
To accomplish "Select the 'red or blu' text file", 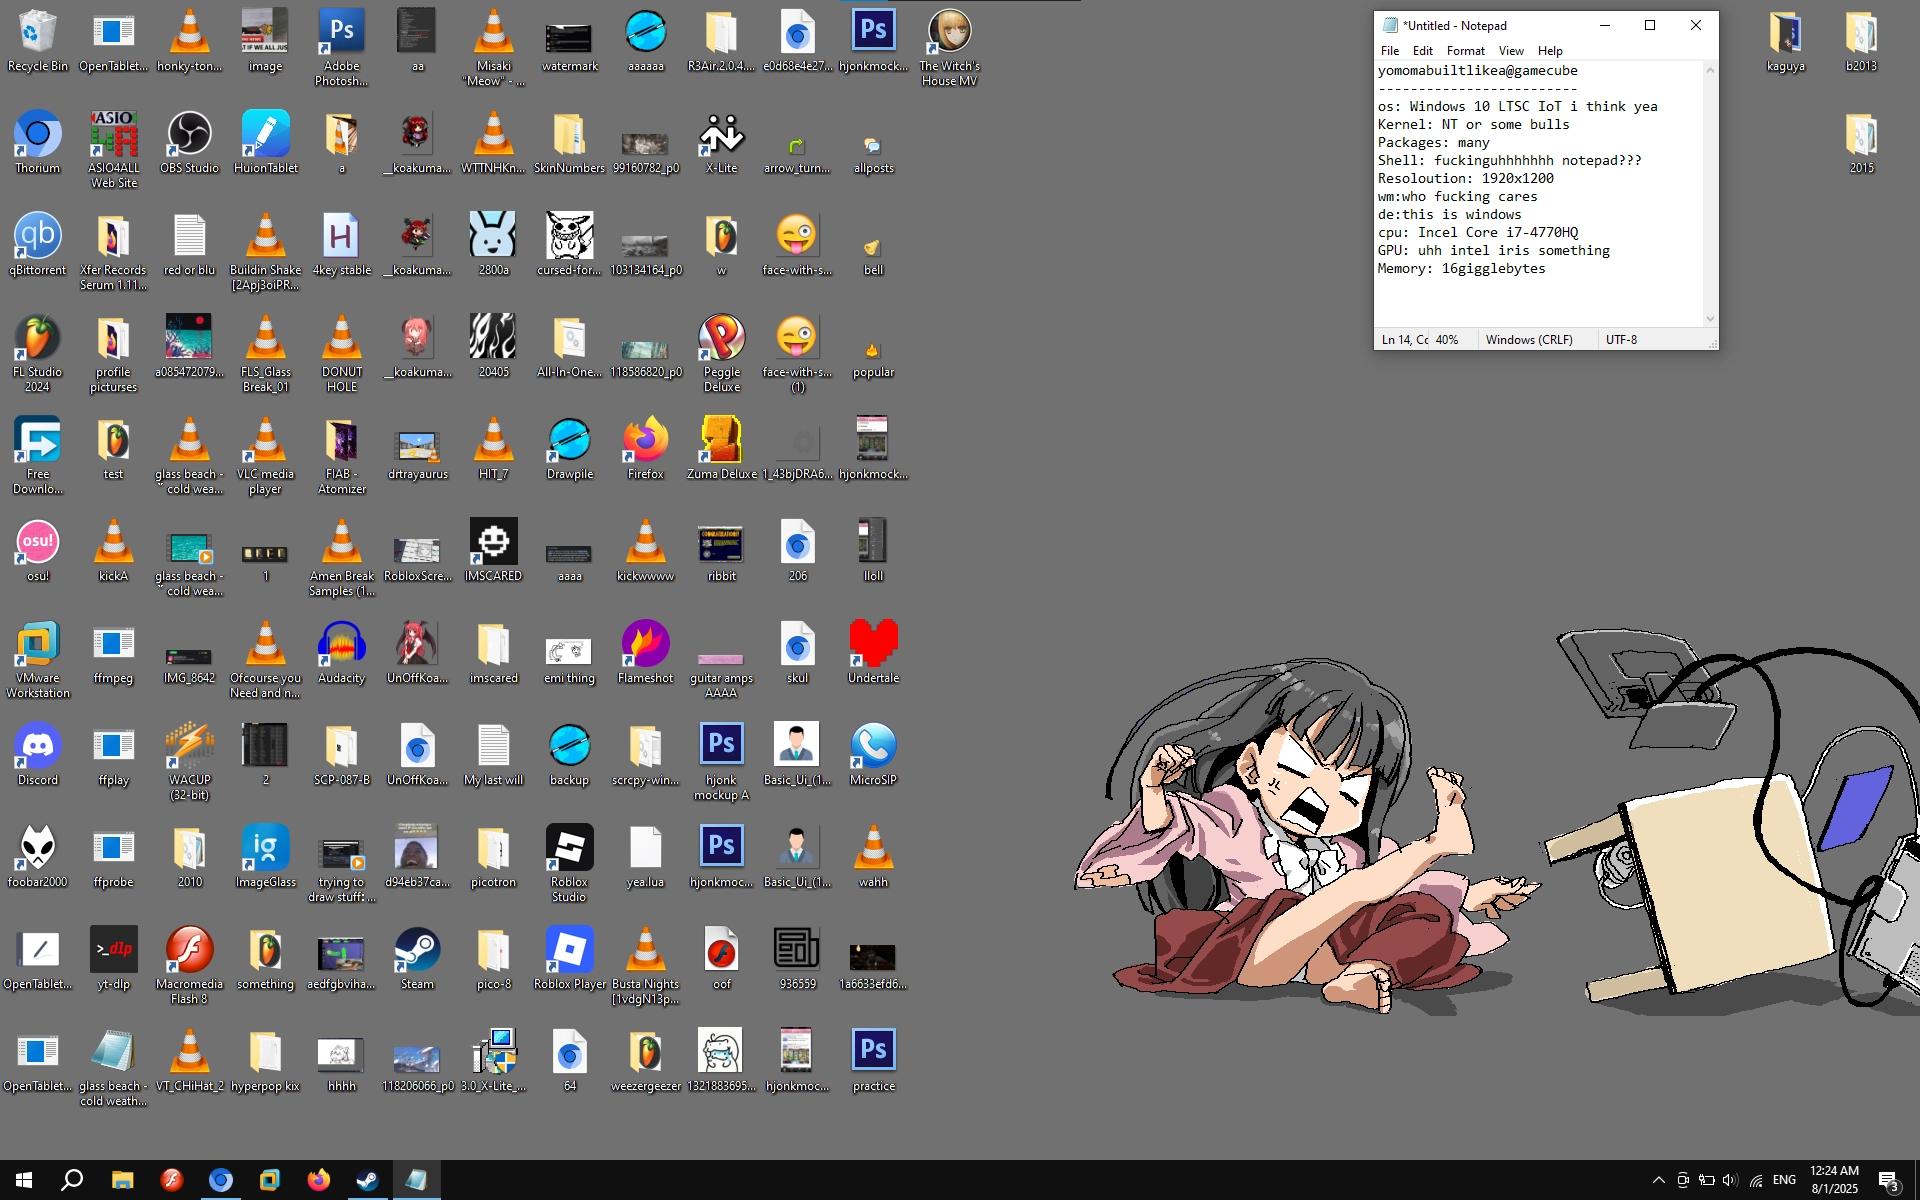I will coord(189,245).
